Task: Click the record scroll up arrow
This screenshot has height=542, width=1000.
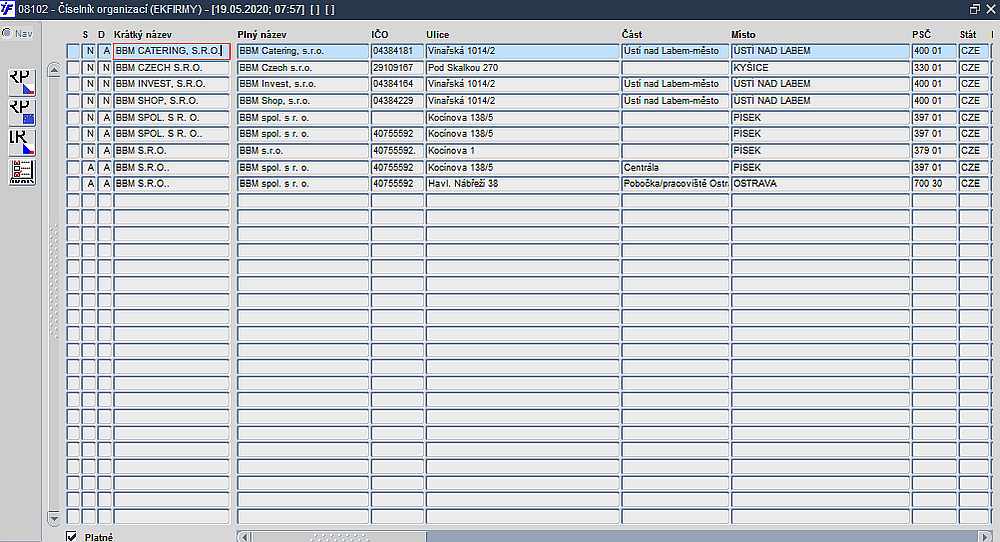Action: point(54,71)
